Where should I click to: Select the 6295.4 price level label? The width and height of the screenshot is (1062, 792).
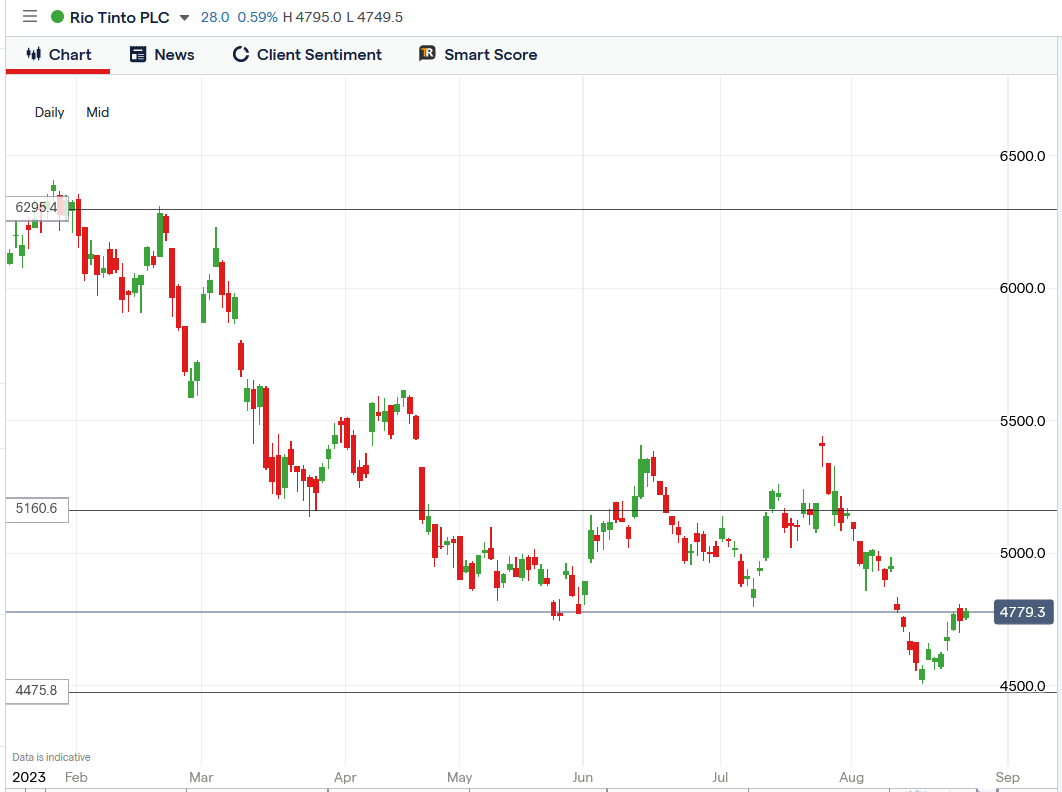37,207
